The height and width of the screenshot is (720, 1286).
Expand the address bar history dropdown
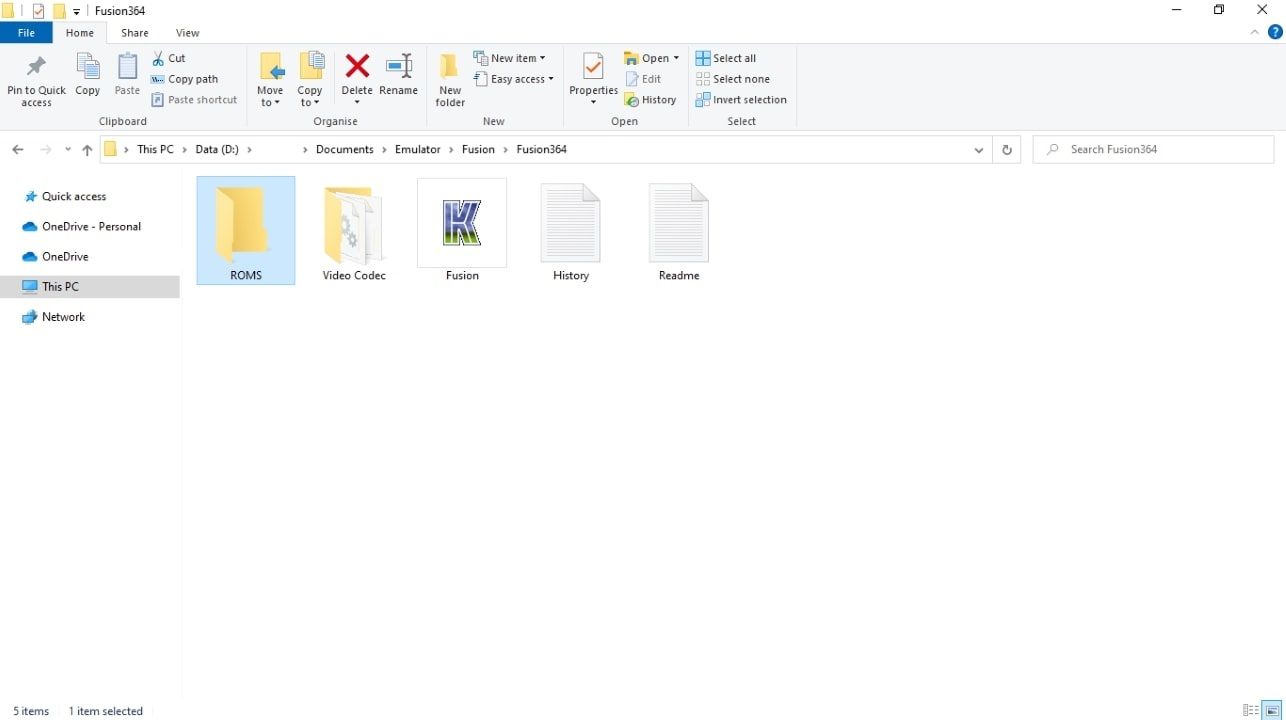[978, 150]
